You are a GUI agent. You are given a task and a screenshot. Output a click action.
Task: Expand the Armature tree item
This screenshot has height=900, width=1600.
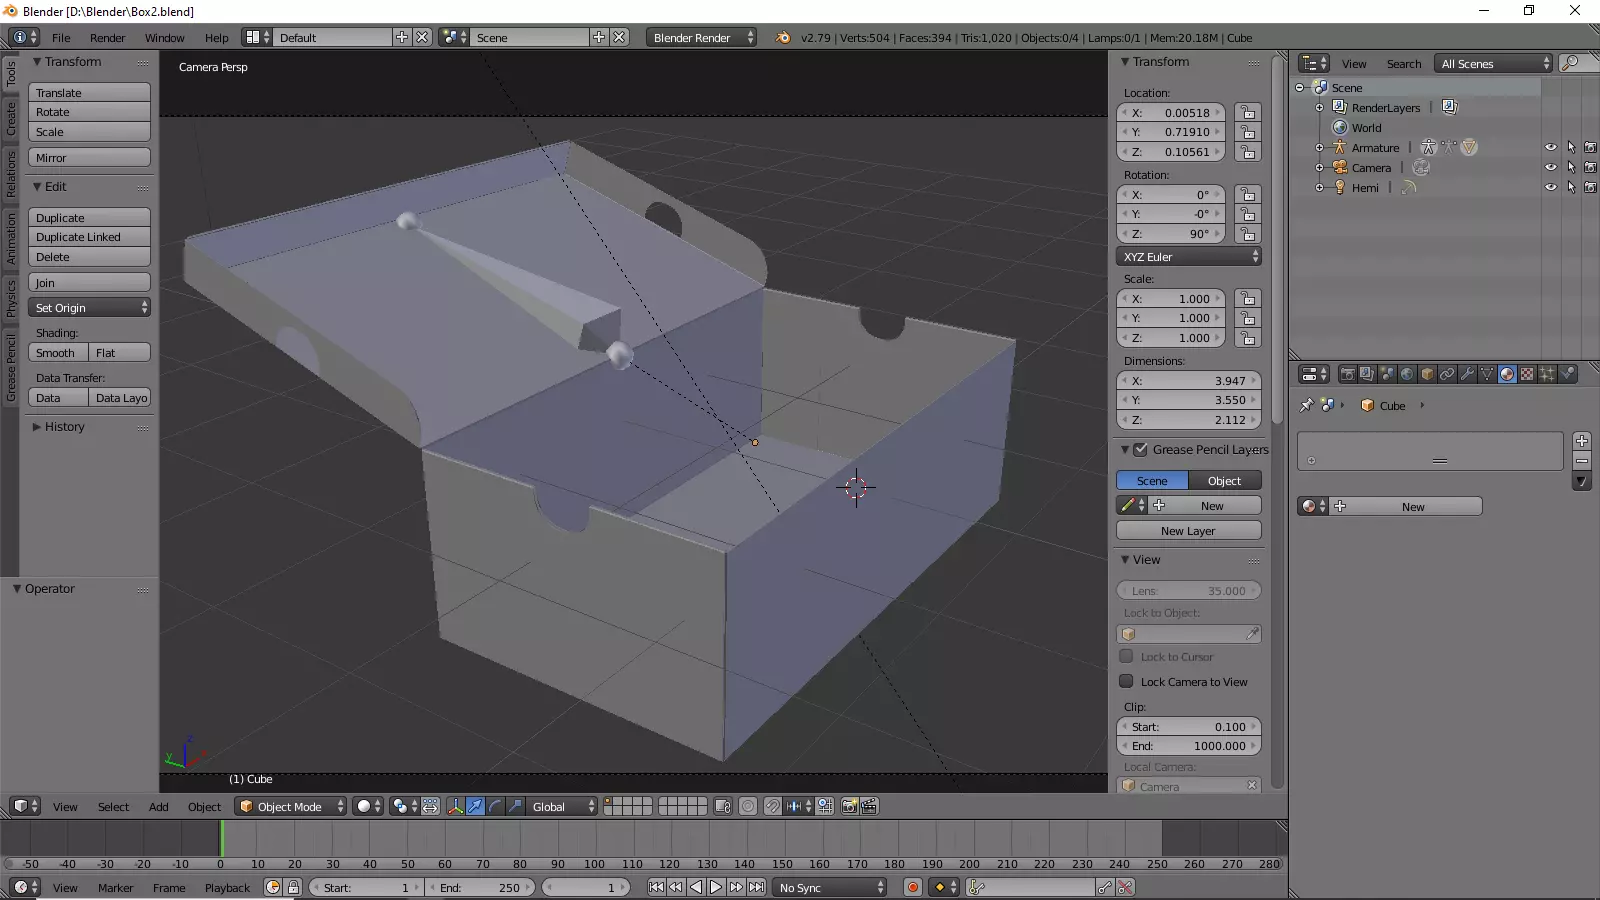pyautogui.click(x=1319, y=147)
